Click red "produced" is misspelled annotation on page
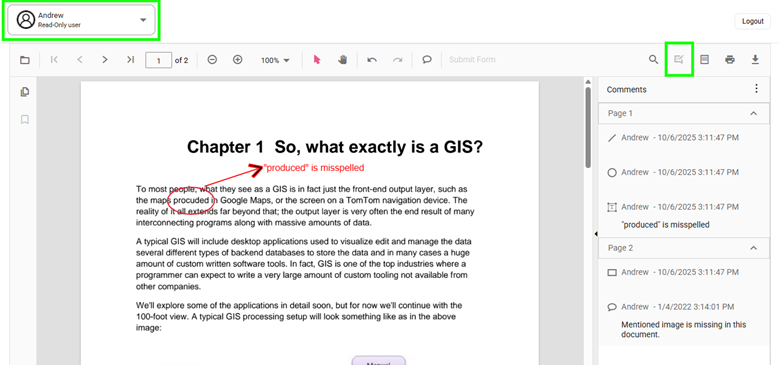This screenshot has width=779, height=365. 314,168
